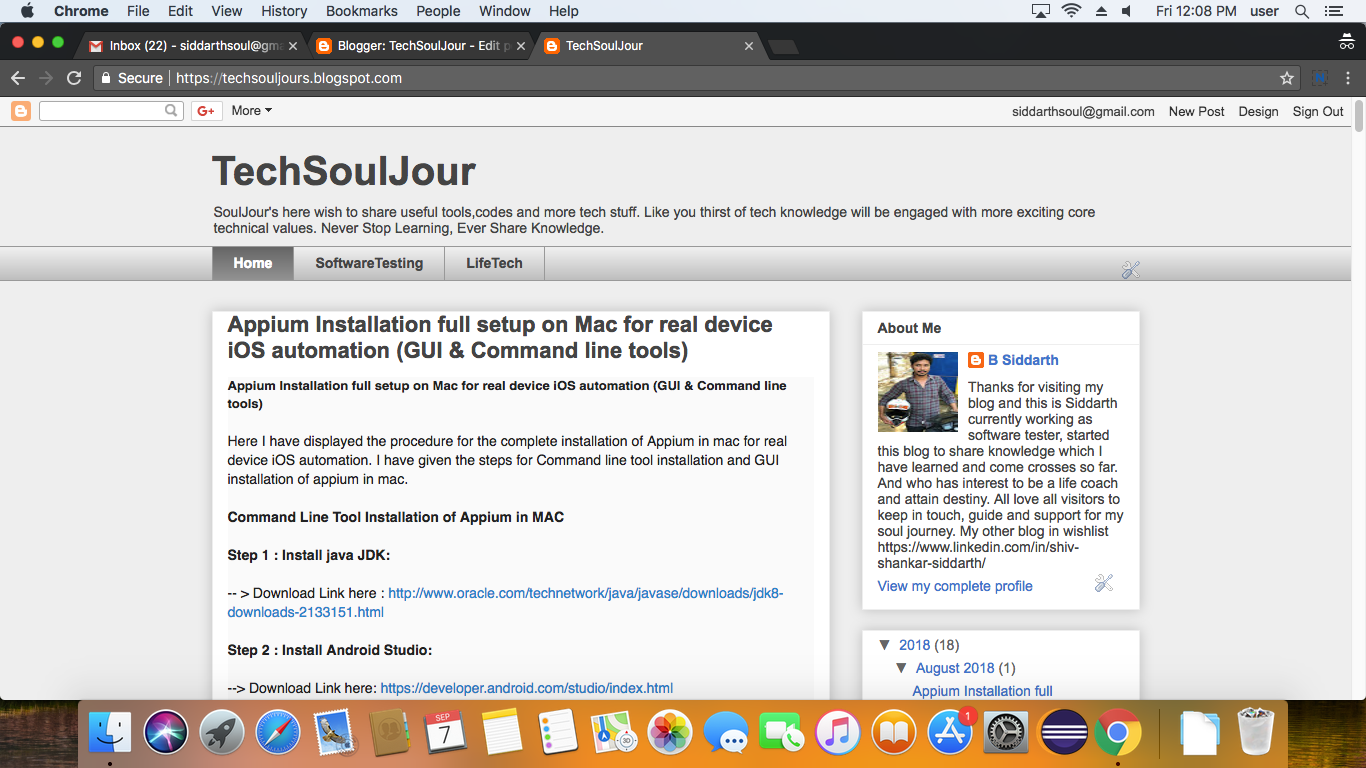Open the Android Studio download link
The image size is (1366, 768).
click(x=526, y=688)
